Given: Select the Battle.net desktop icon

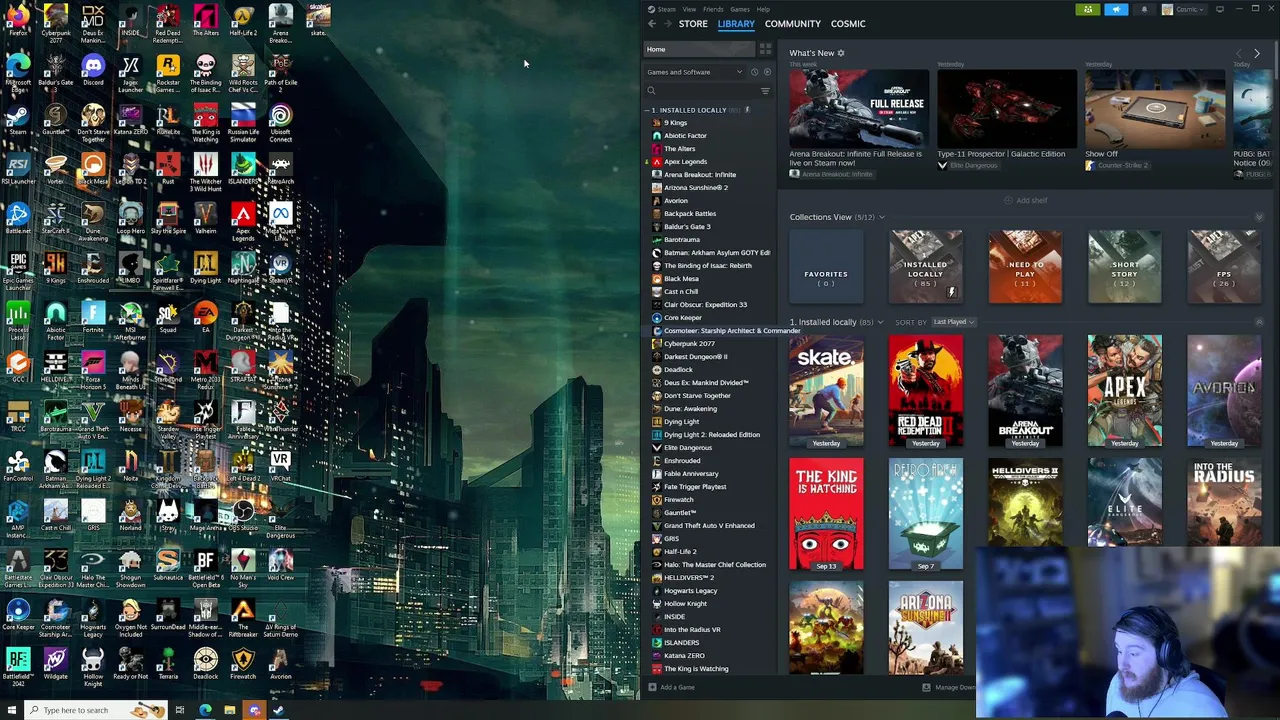Looking at the screenshot, I should pyautogui.click(x=18, y=218).
